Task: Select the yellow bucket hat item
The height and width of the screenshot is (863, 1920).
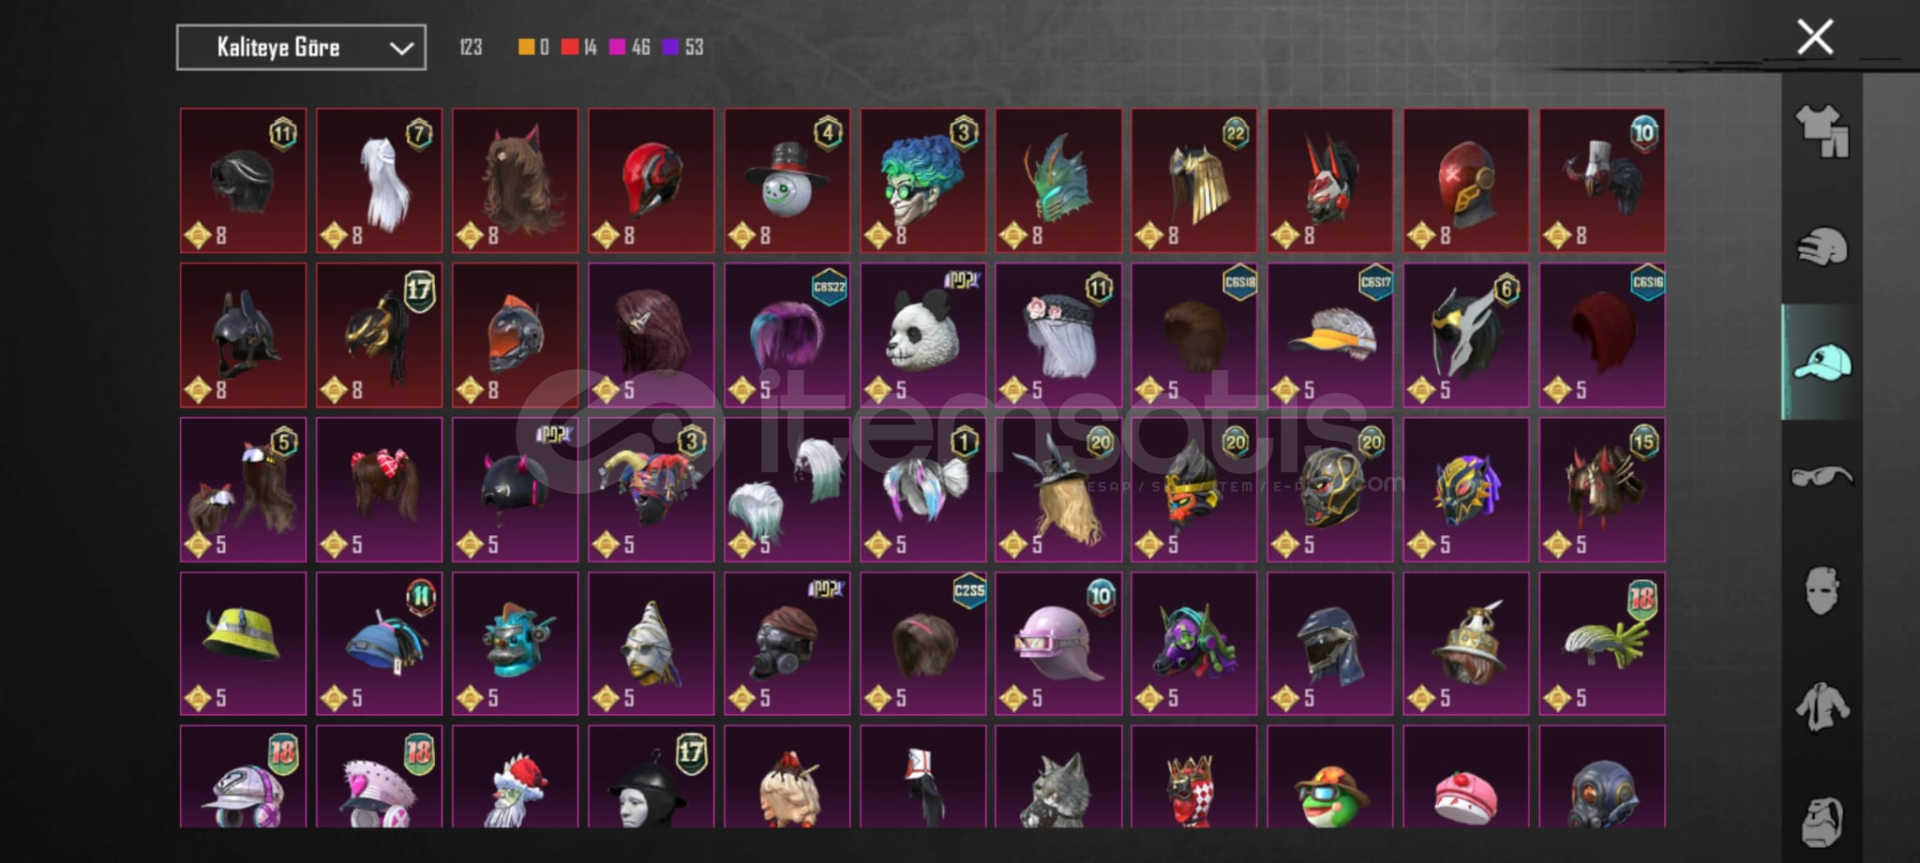Action: pyautogui.click(x=243, y=644)
